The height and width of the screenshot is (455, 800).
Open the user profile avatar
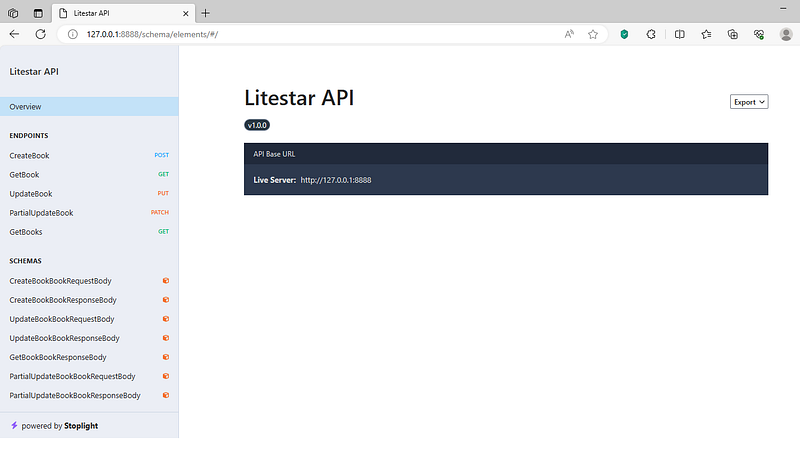pos(786,34)
